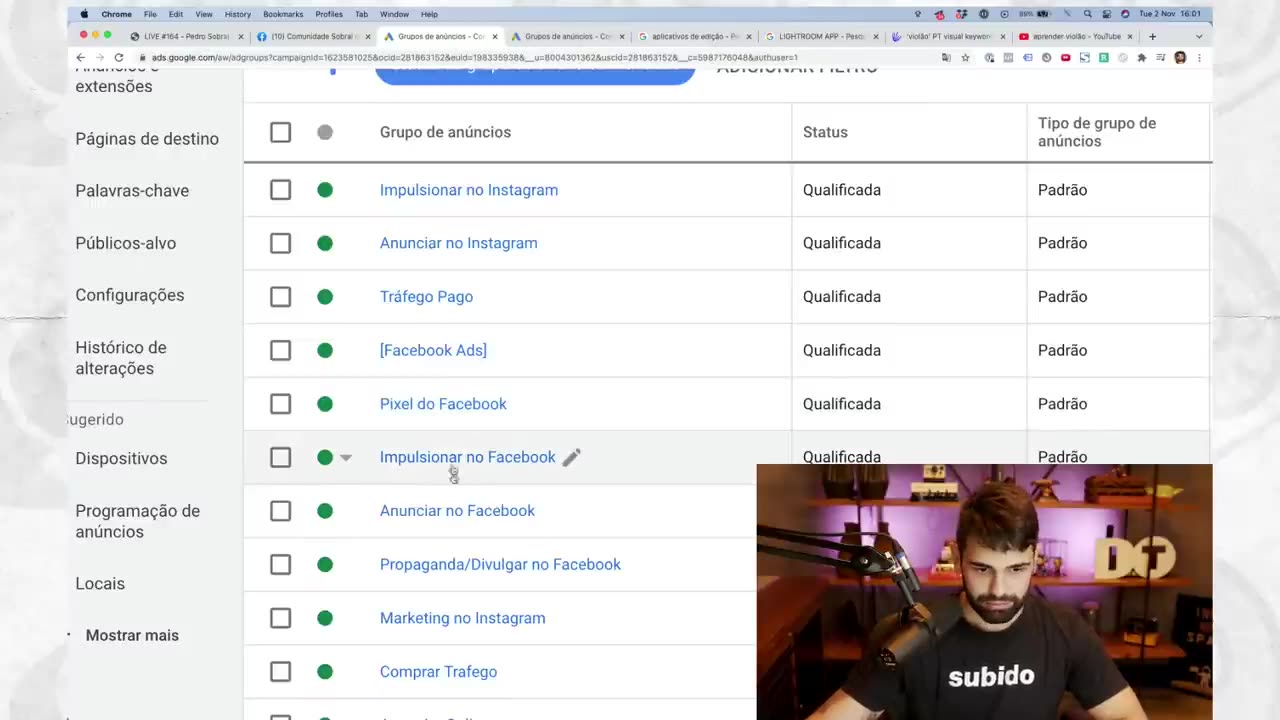Open Histórico de alterações in sidebar

pyautogui.click(x=121, y=358)
